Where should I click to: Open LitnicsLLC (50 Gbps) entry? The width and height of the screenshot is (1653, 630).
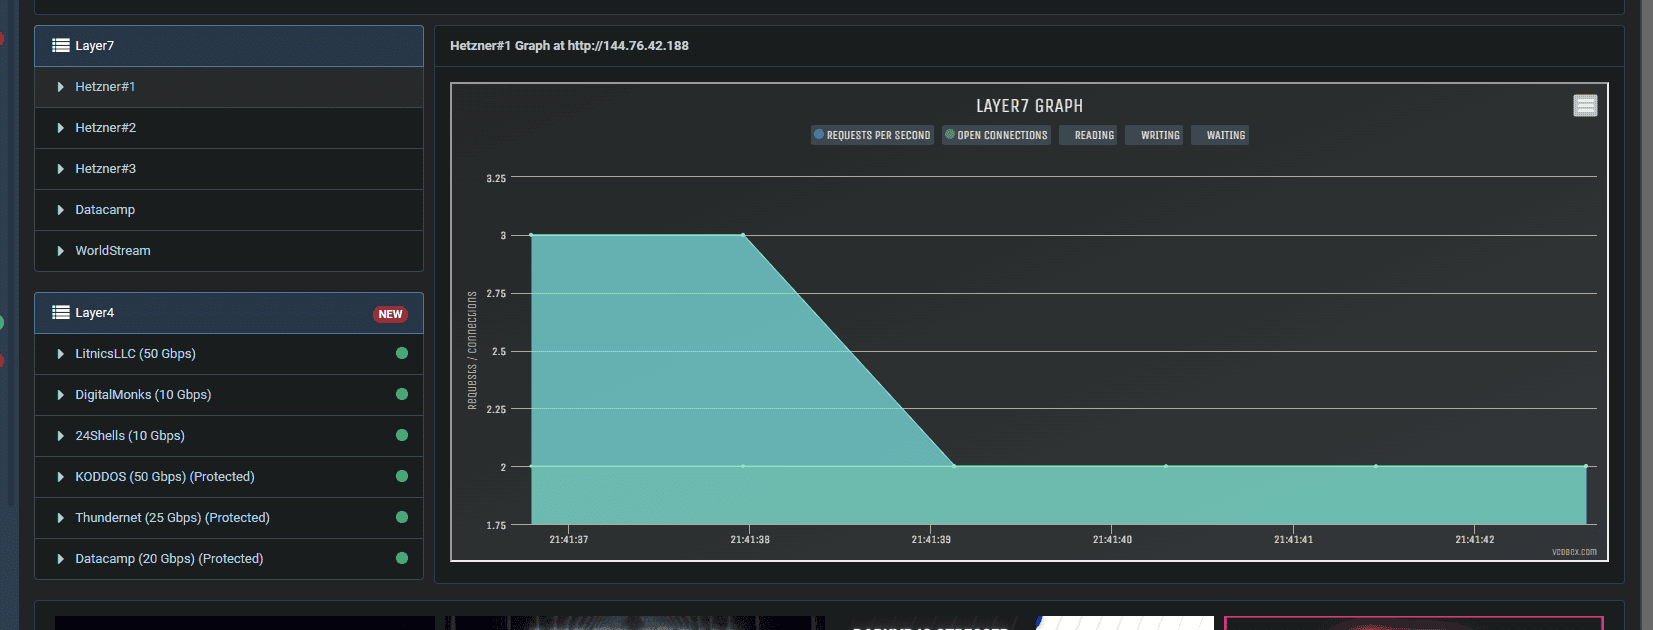(229, 354)
